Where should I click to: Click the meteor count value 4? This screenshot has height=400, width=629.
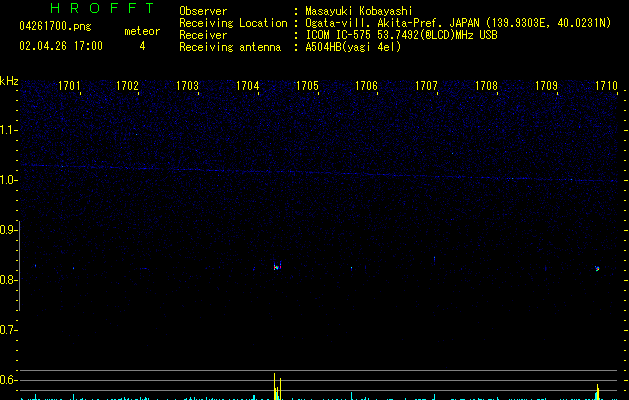tap(142, 46)
